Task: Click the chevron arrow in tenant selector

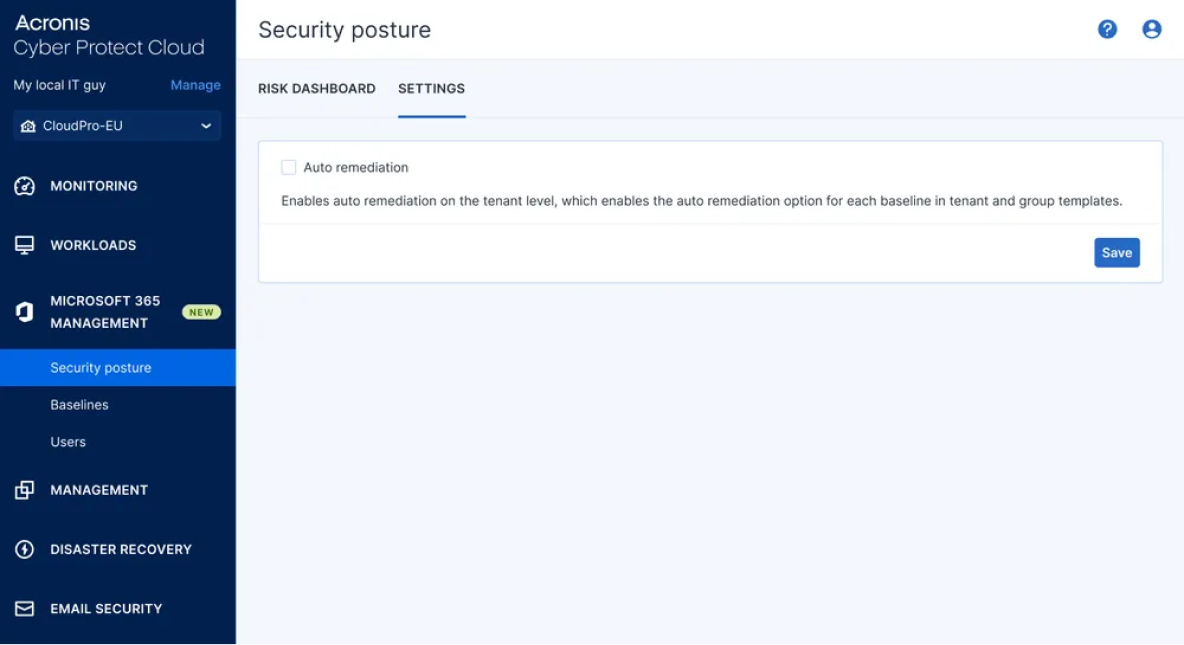Action: click(206, 126)
